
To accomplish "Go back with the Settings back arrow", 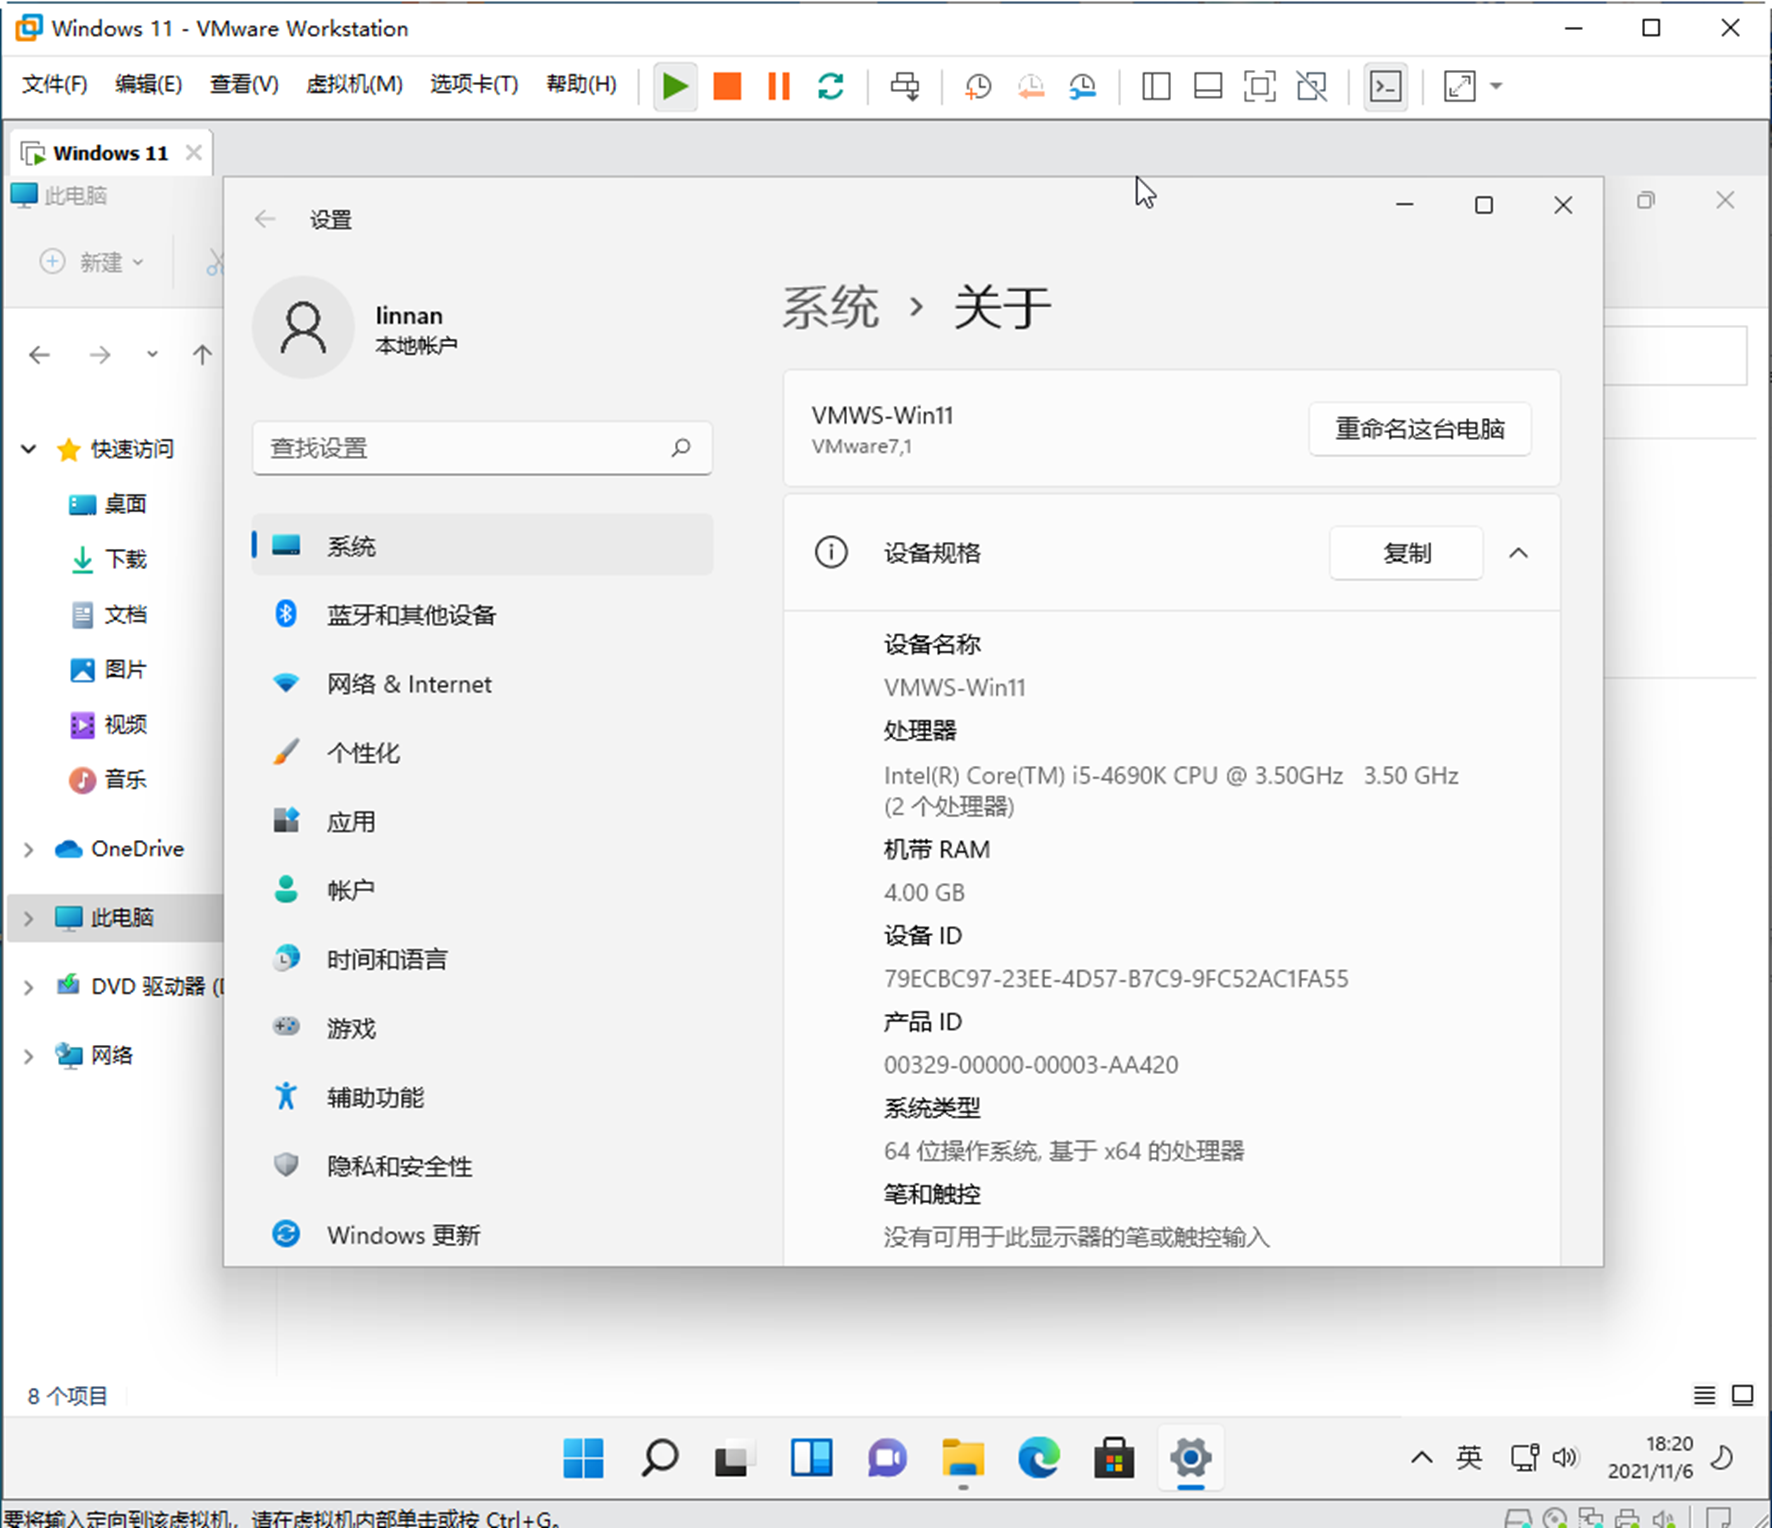I will [x=265, y=219].
